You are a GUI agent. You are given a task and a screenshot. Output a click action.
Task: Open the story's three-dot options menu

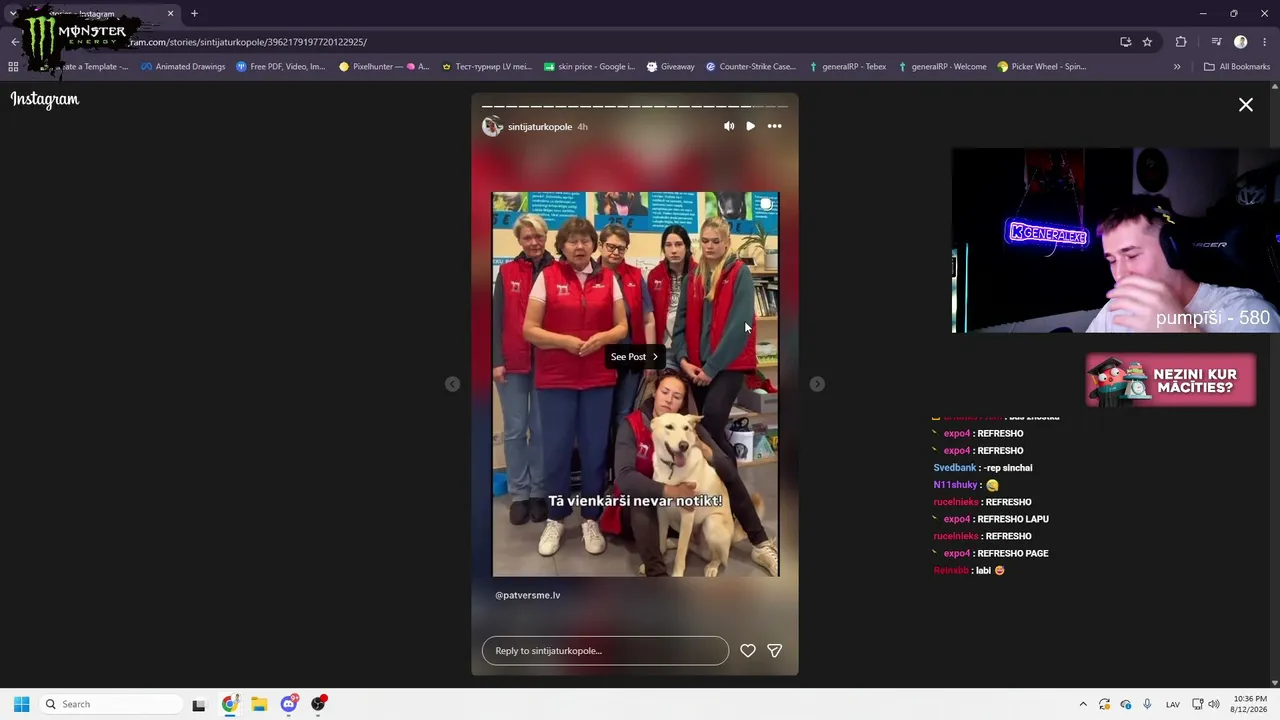tap(774, 126)
